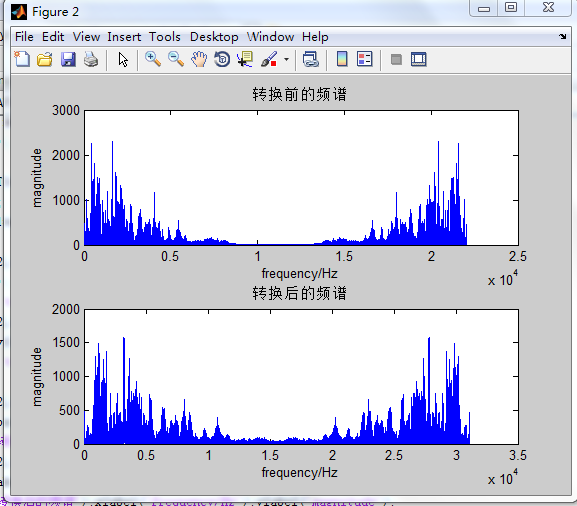Hide plot tools with the gray square icon
The image size is (577, 506).
tap(396, 59)
